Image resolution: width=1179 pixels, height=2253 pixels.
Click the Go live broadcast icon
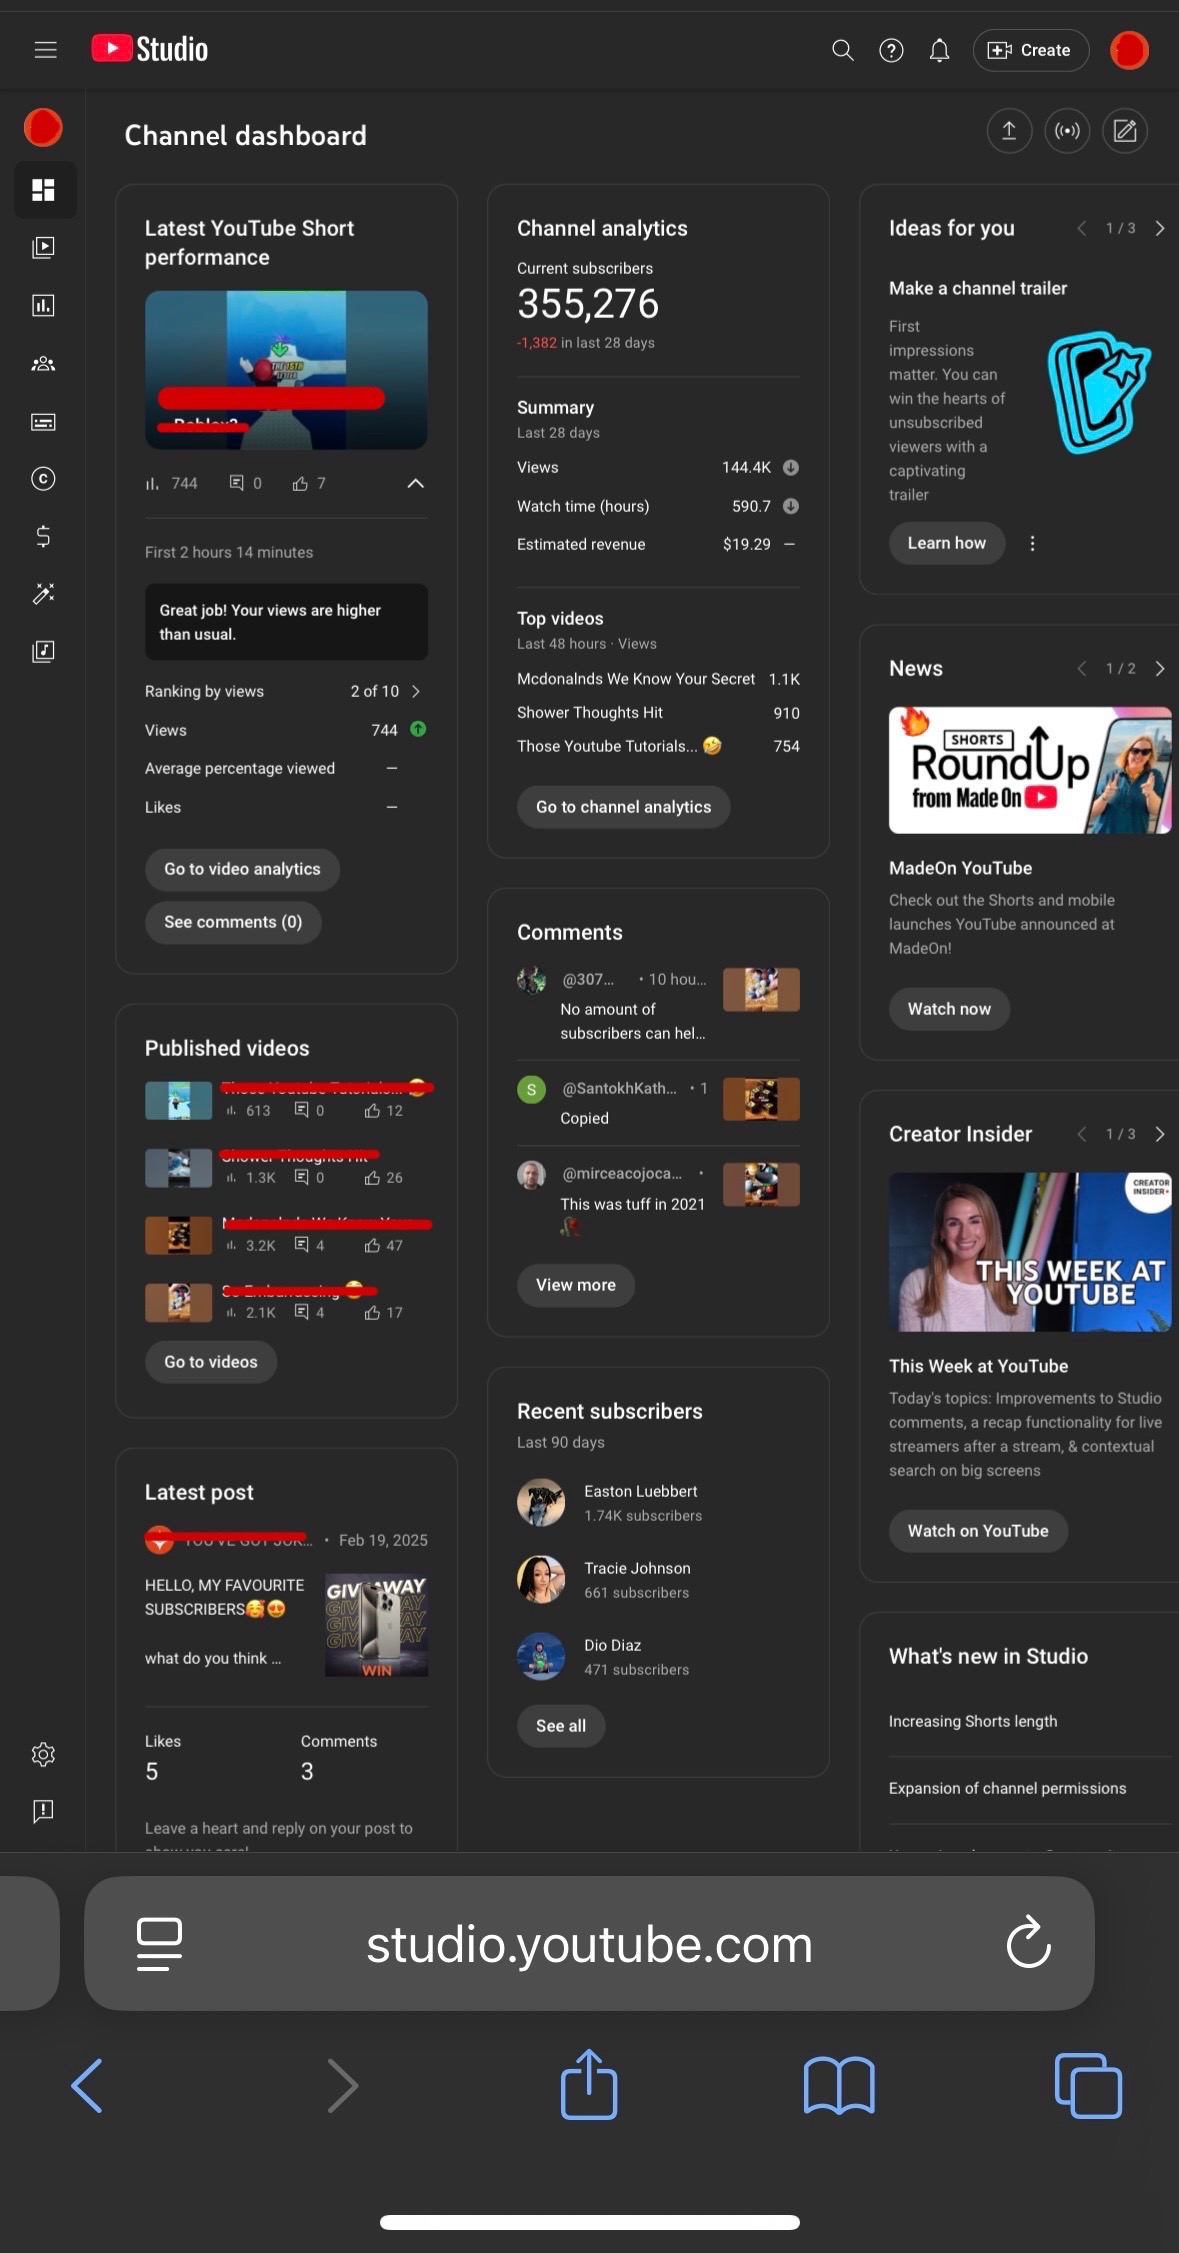[x=1067, y=131]
